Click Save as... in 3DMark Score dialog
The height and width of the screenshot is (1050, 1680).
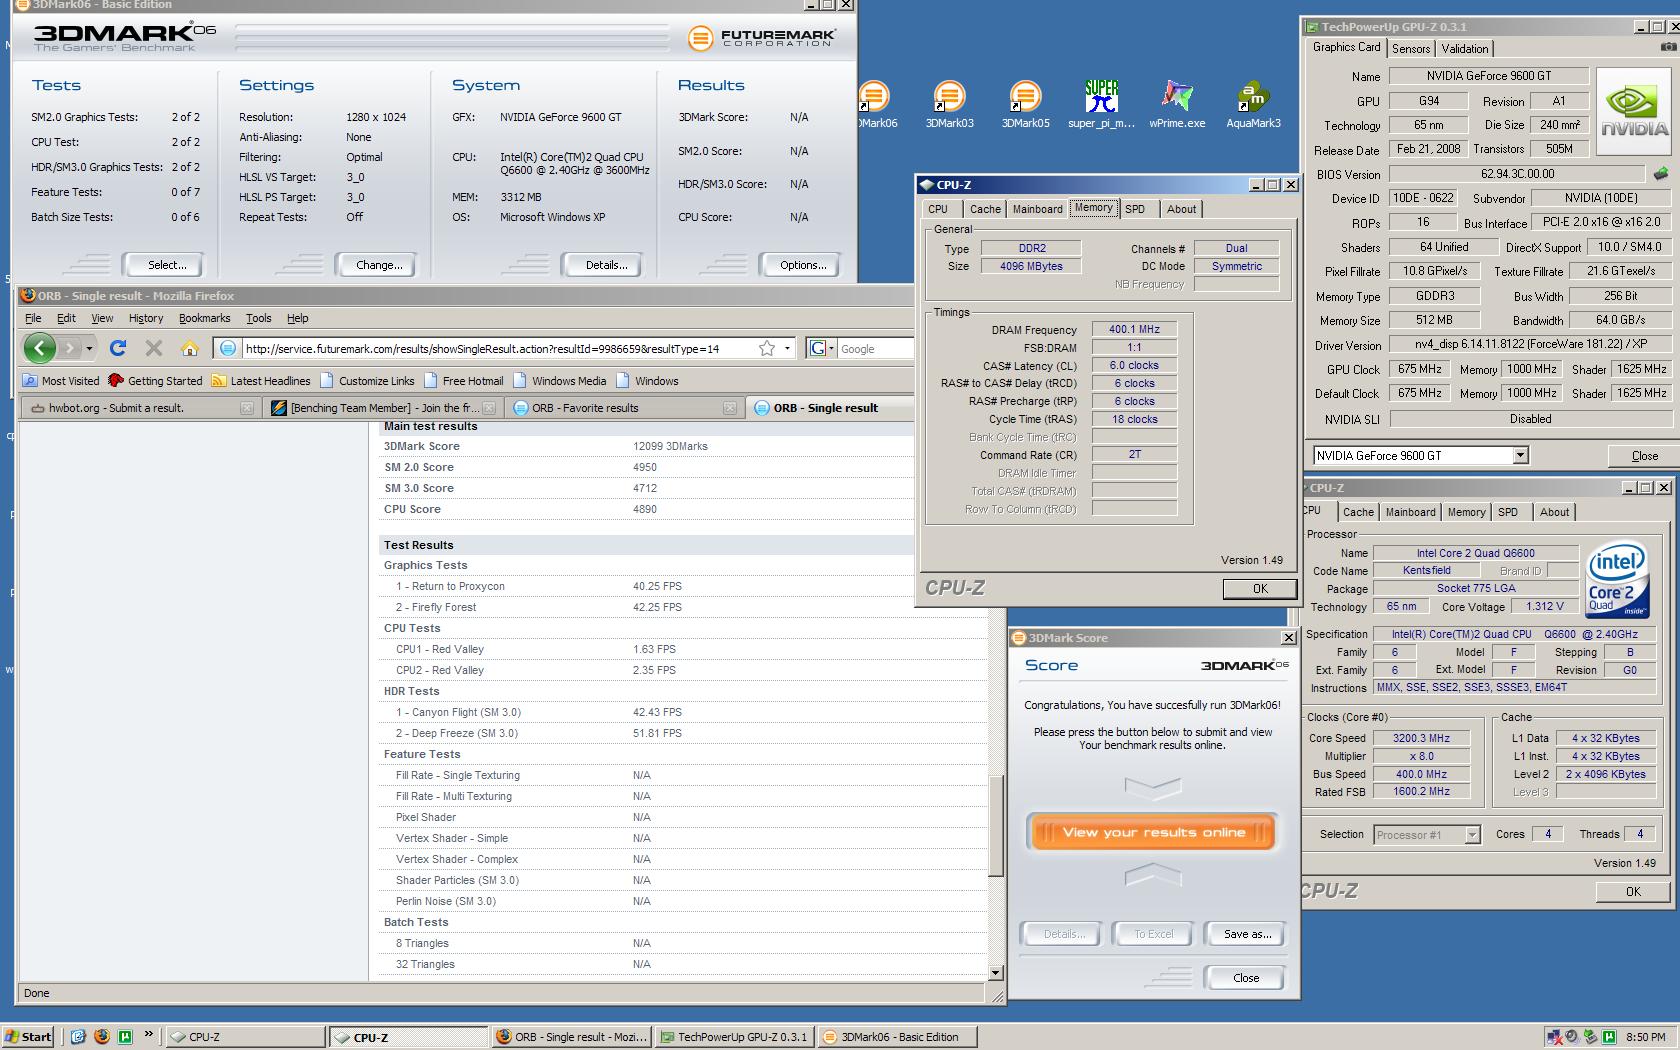[1247, 934]
